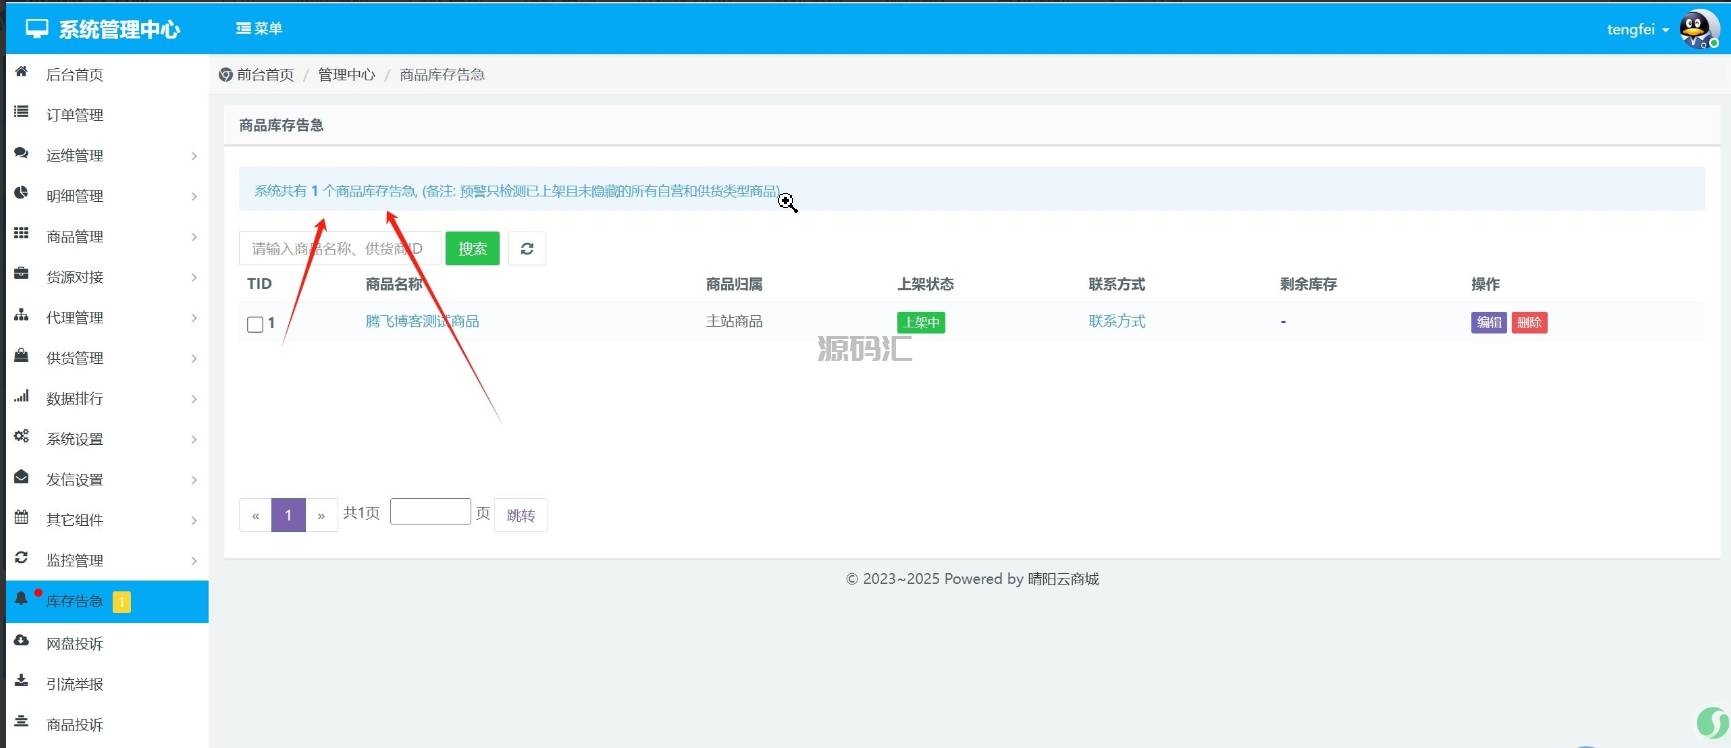Open 后台首页 in the sidebar
The height and width of the screenshot is (748, 1731).
(75, 75)
